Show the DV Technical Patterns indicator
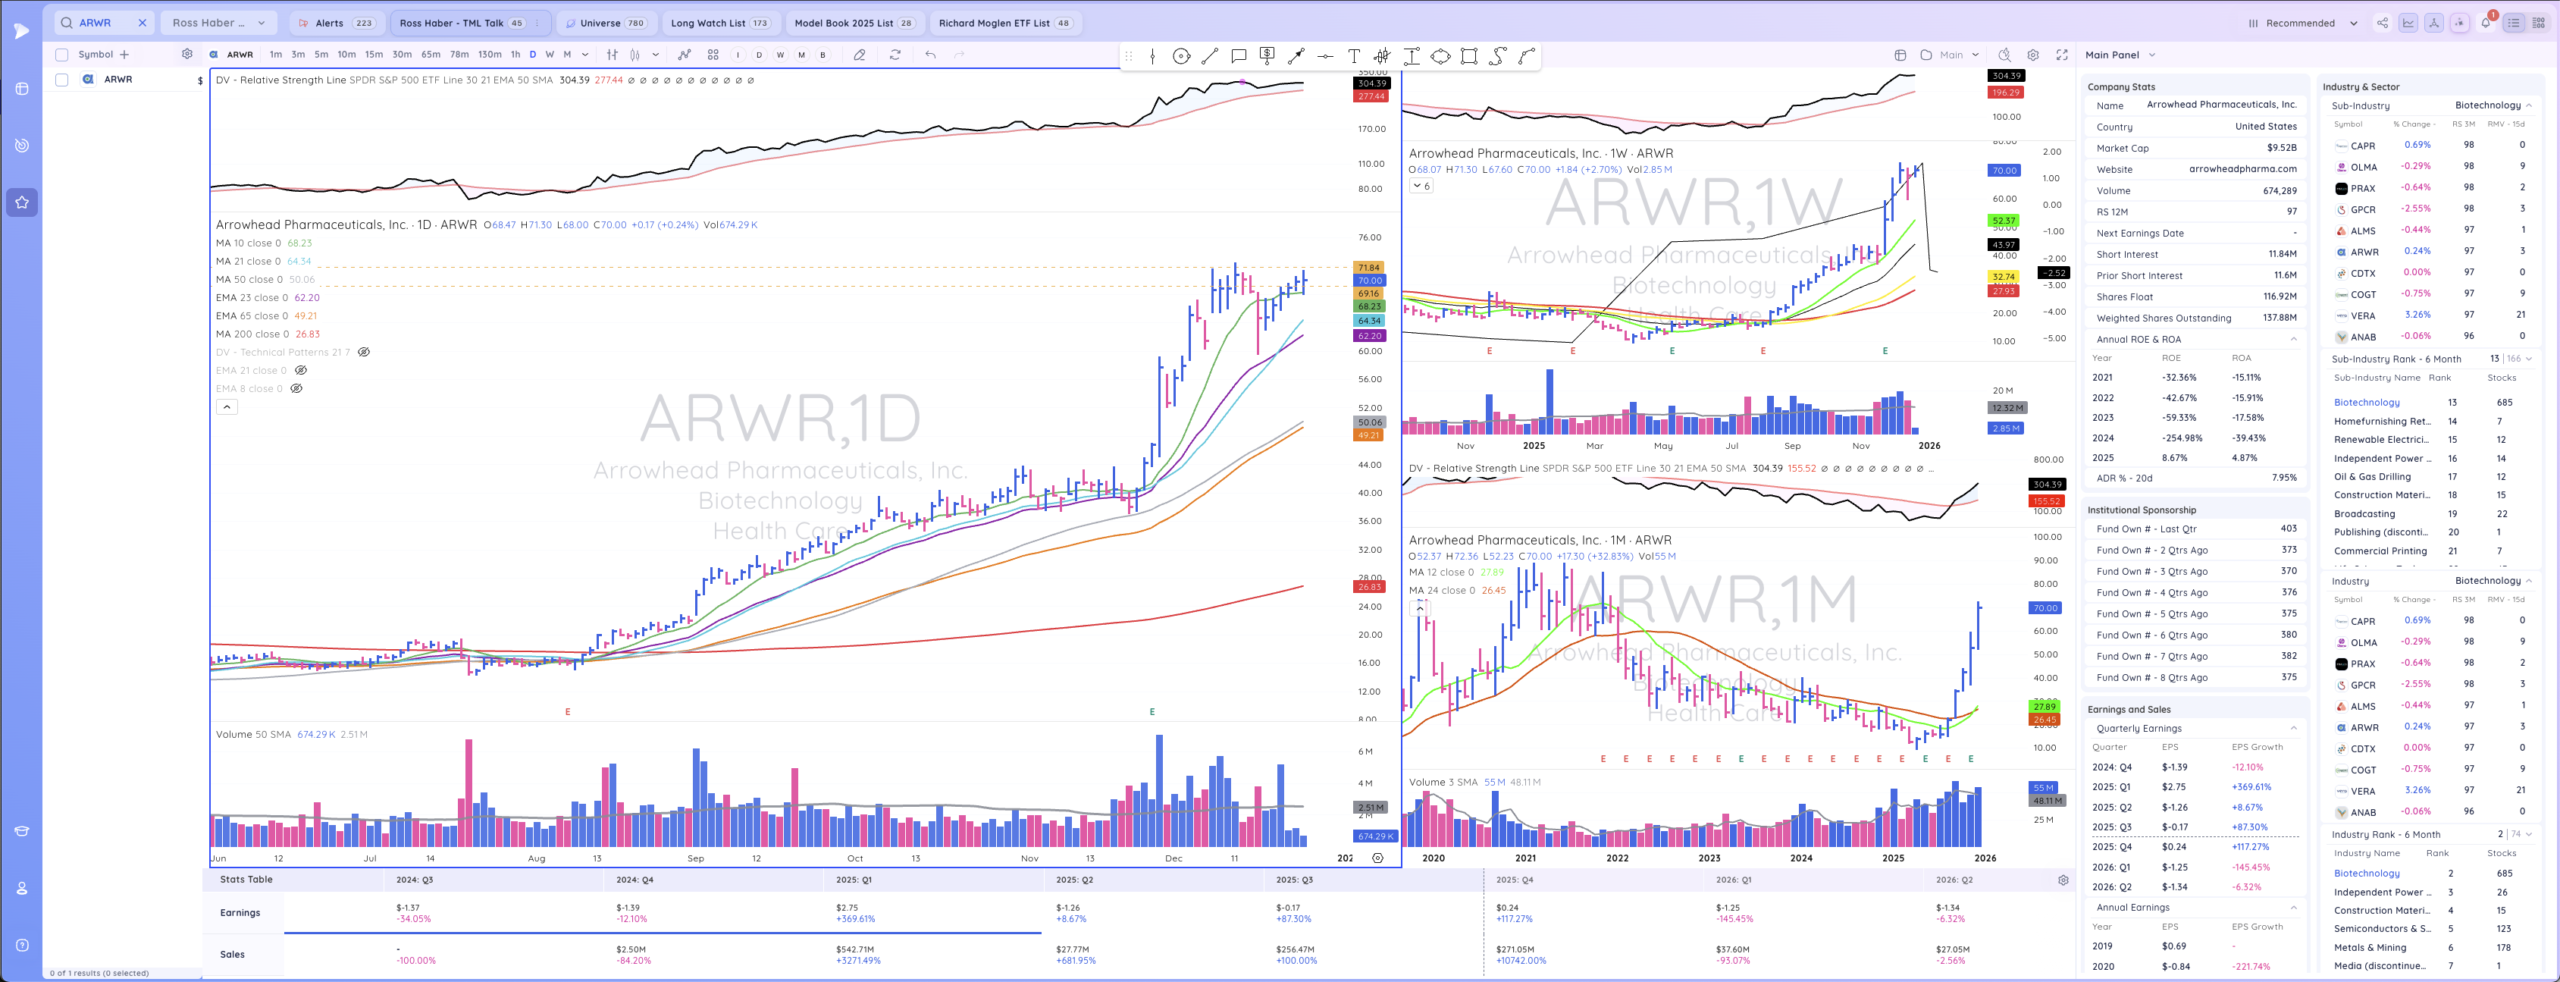 coord(364,352)
